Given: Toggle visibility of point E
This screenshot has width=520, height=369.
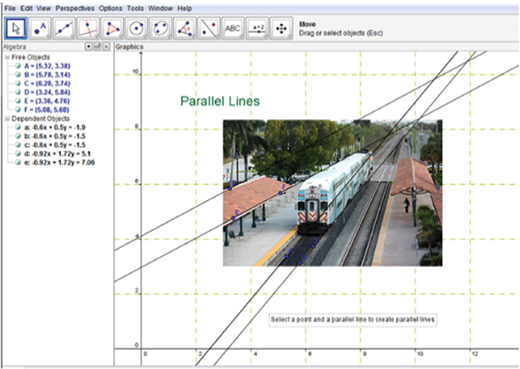Looking at the screenshot, I should tap(18, 101).
